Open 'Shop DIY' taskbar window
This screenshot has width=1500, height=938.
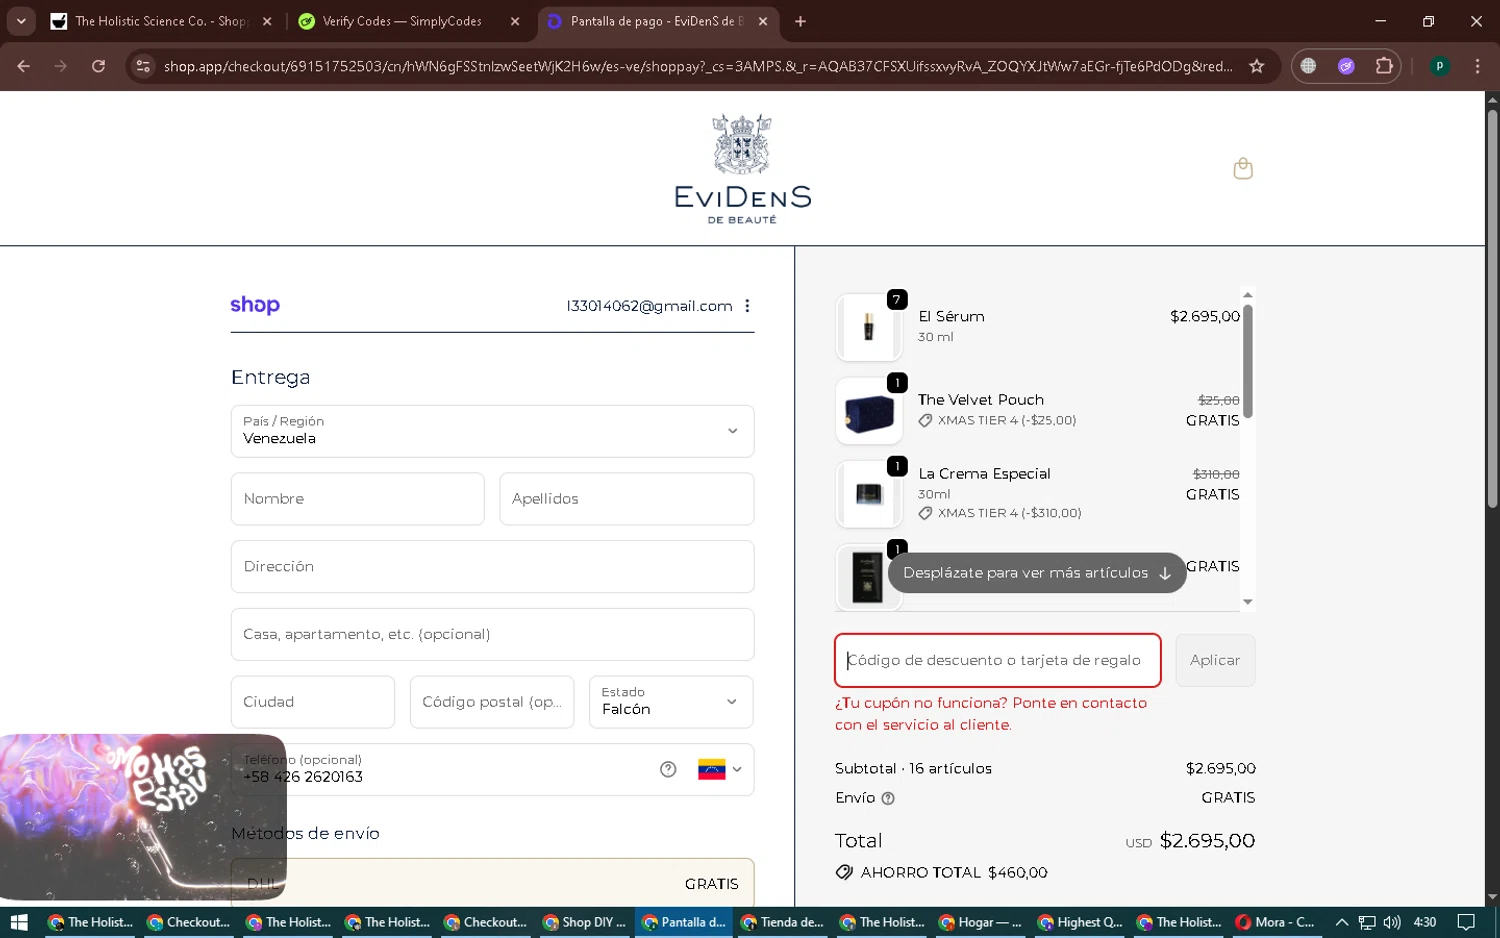coord(584,922)
